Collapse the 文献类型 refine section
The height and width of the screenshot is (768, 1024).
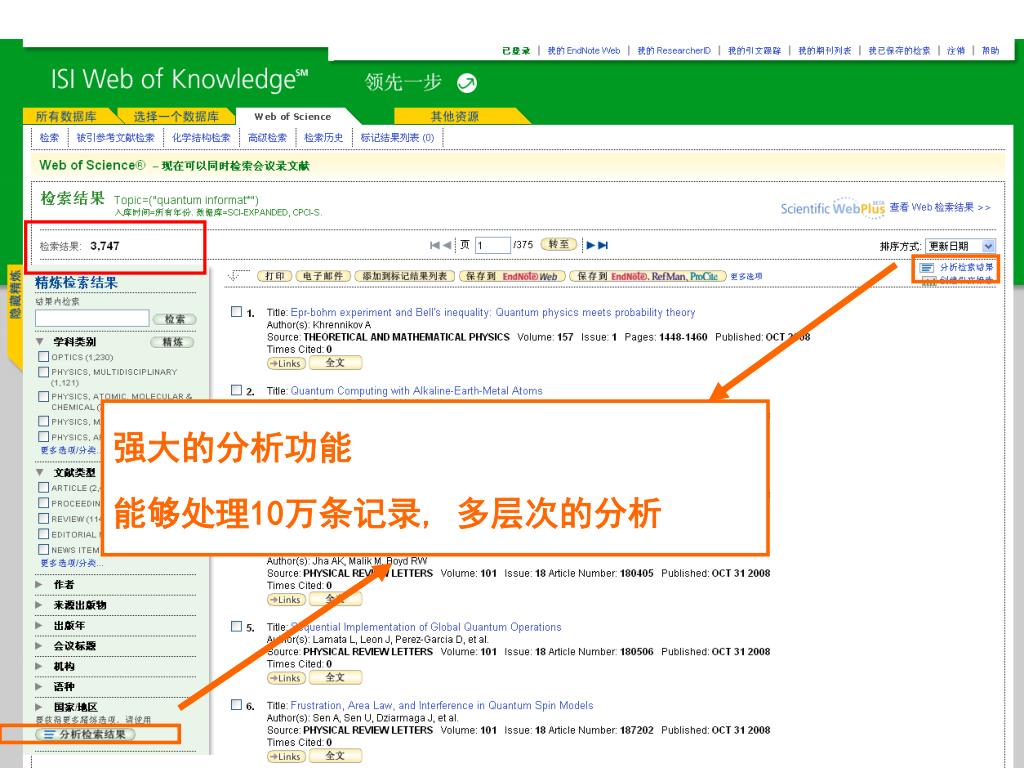[x=40, y=472]
